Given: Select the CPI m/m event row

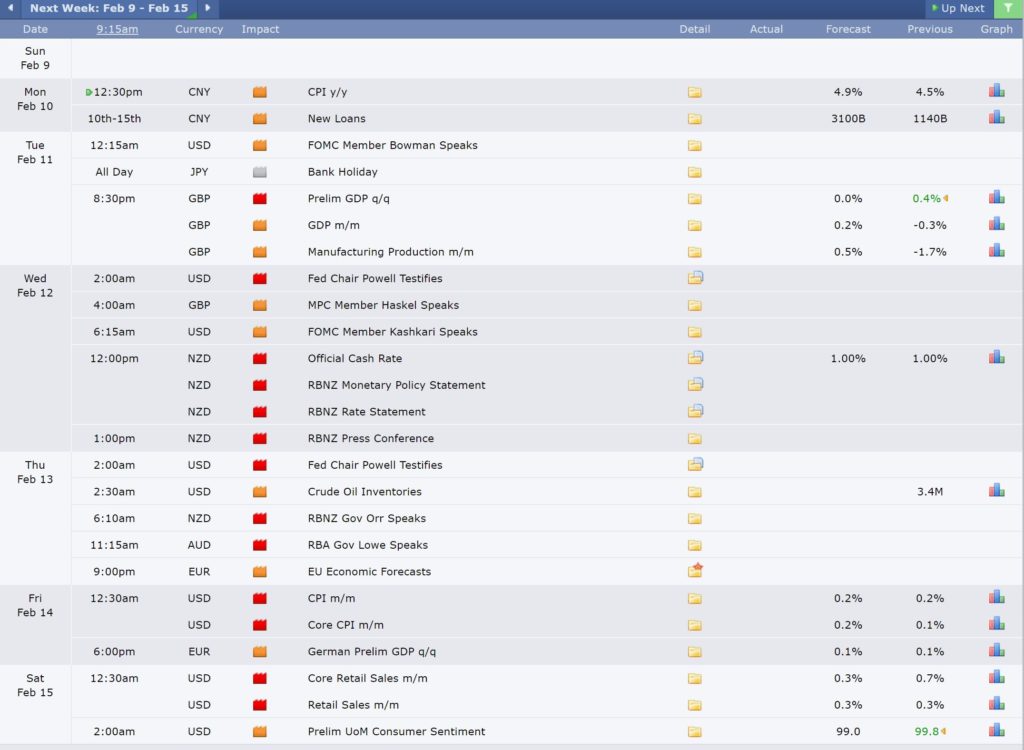Looking at the screenshot, I should [x=547, y=598].
